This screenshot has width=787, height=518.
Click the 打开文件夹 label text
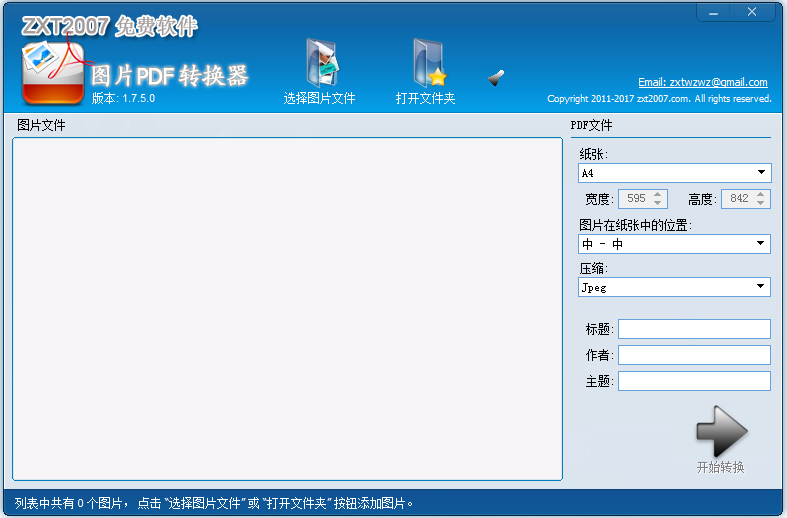[425, 98]
